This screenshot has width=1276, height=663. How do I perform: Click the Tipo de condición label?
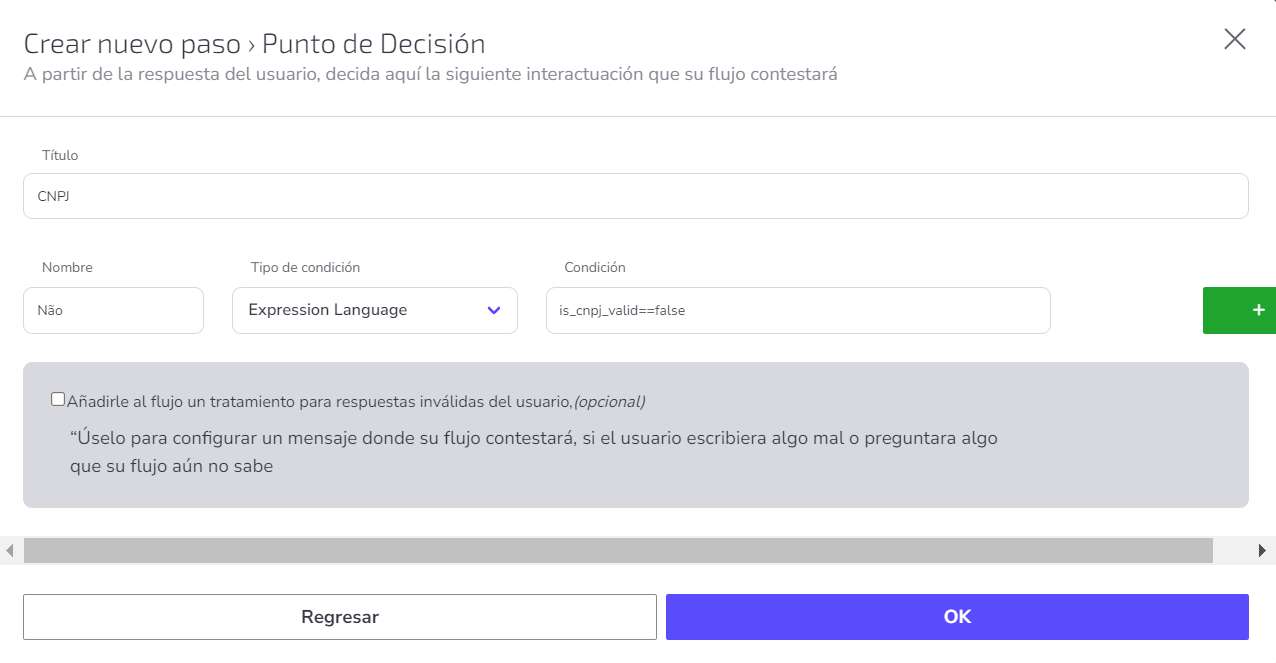(305, 267)
